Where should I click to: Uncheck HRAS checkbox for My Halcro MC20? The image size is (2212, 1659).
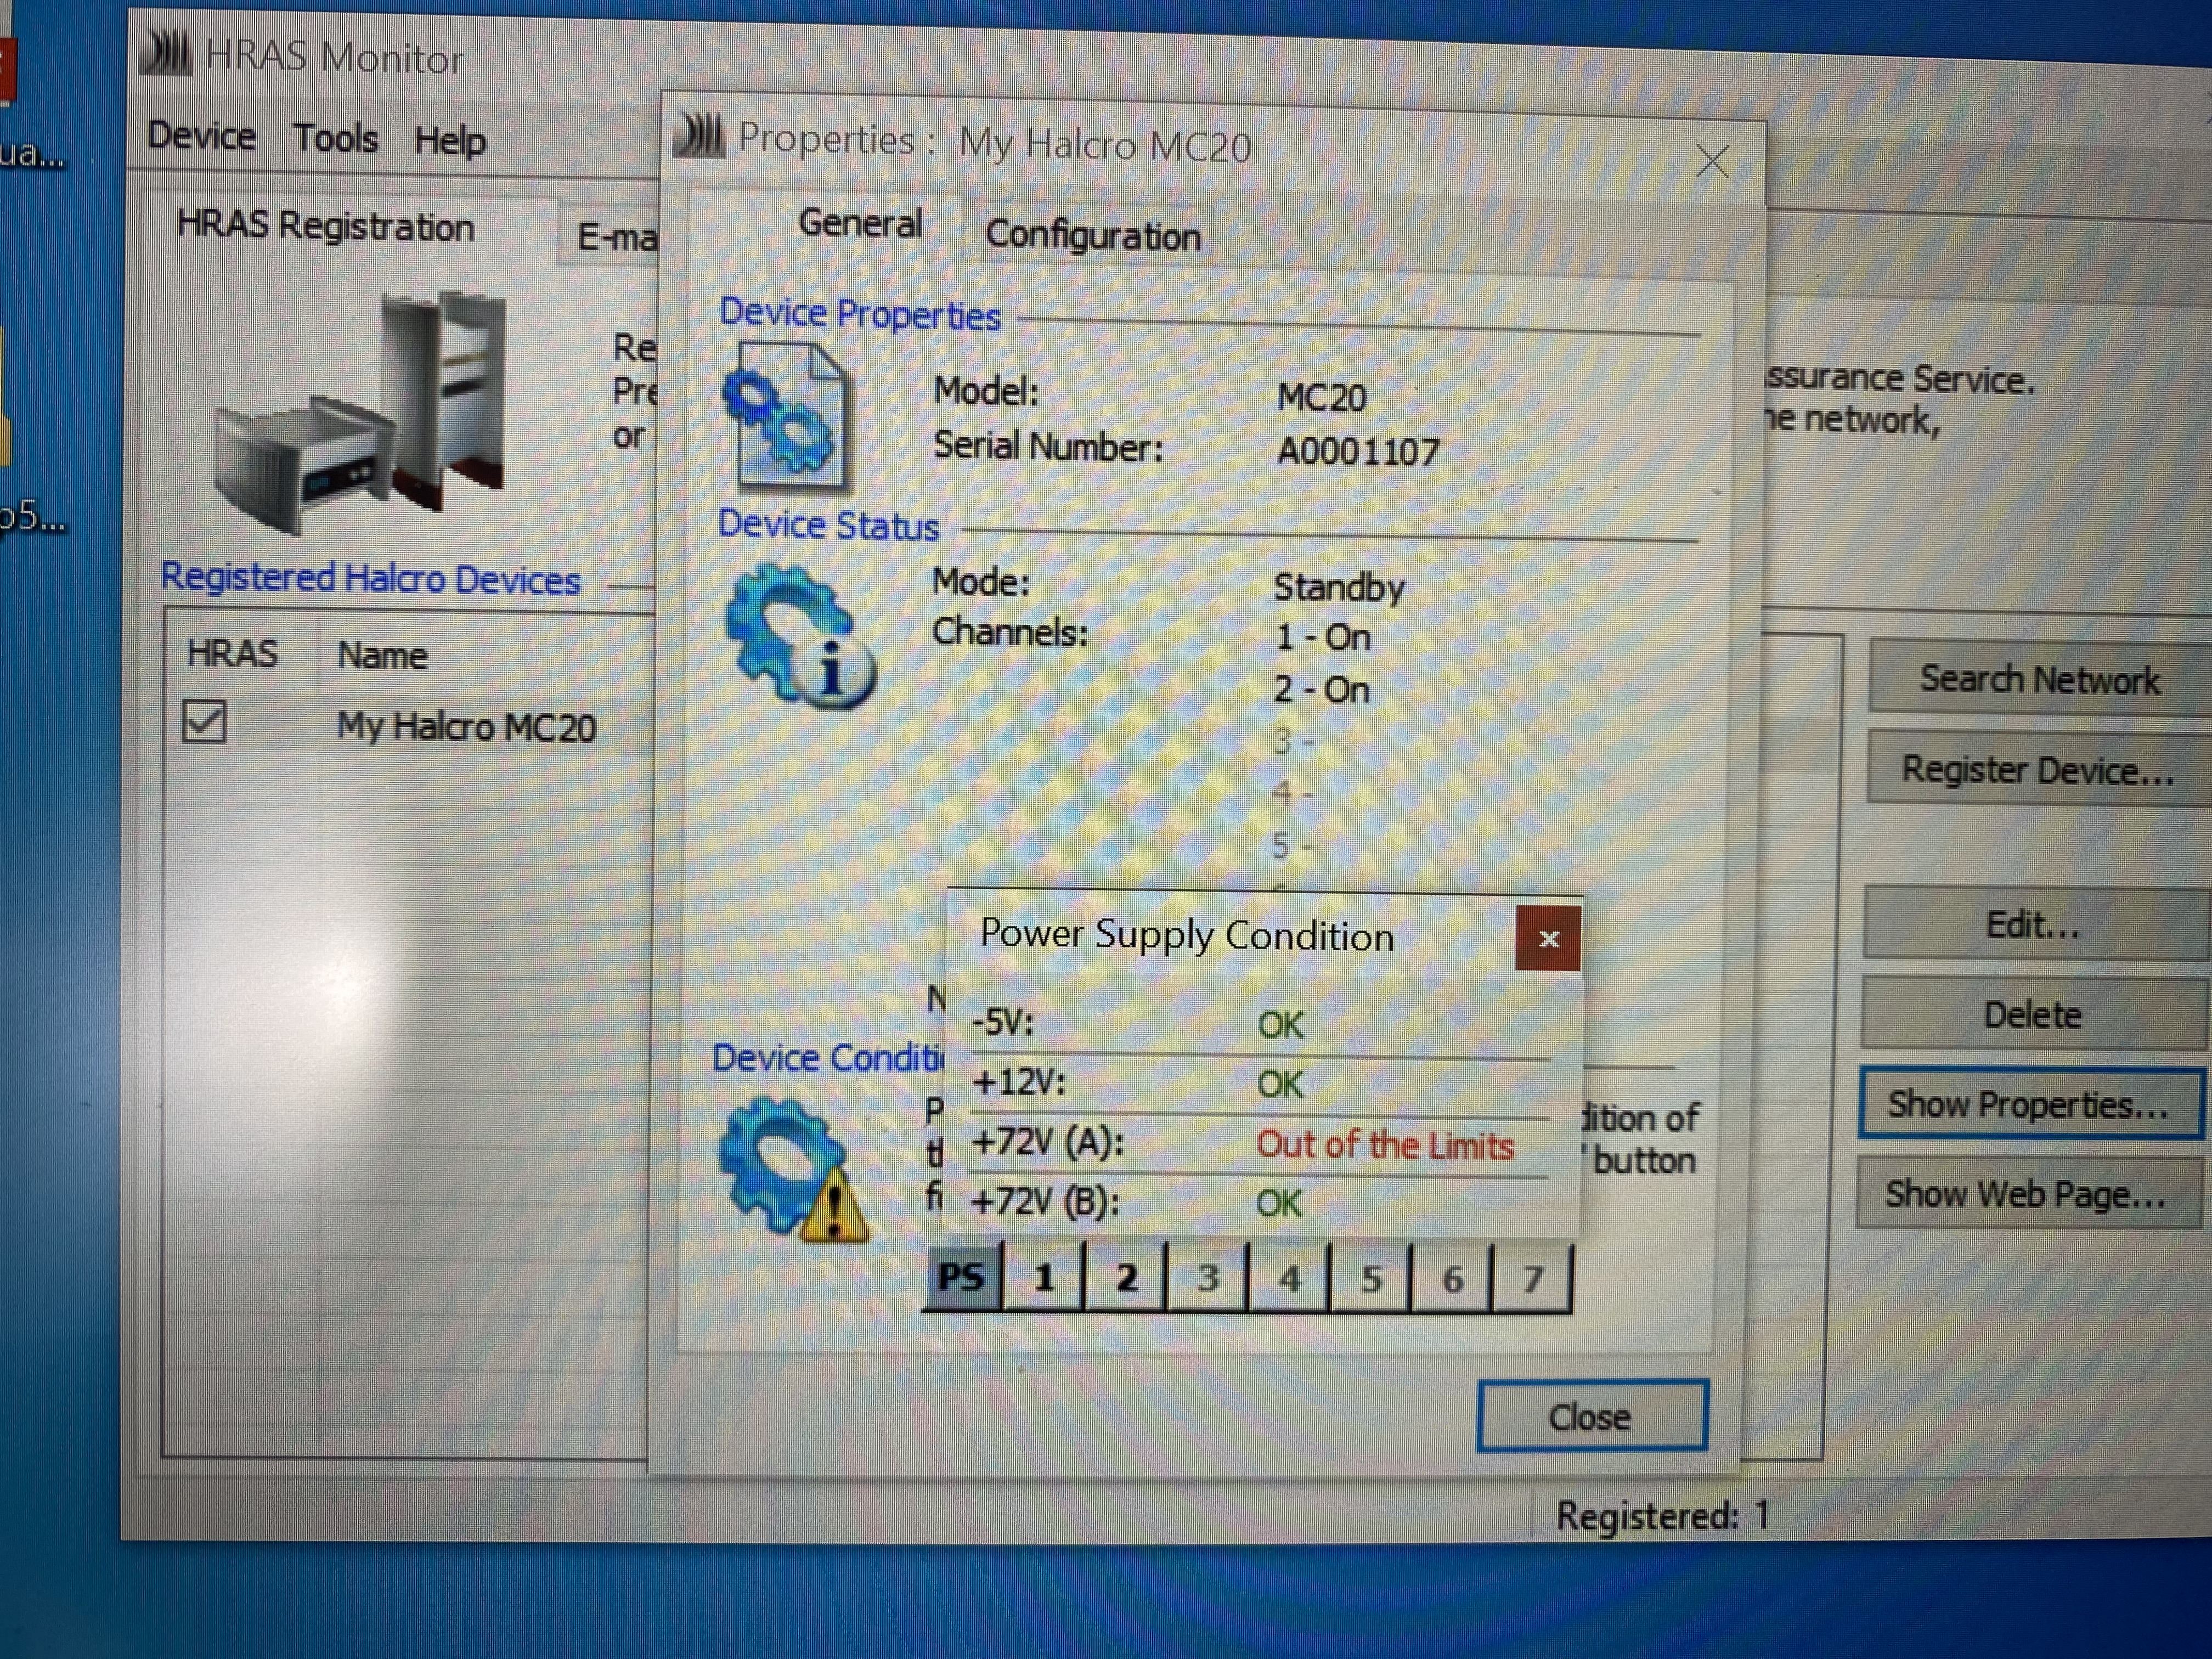coord(204,722)
